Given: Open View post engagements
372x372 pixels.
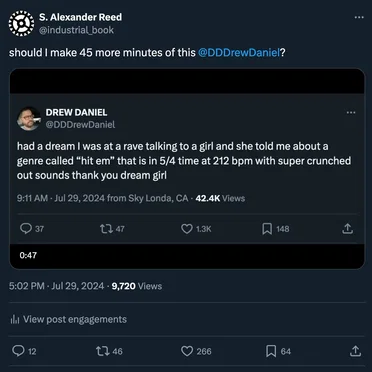Looking at the screenshot, I should click(x=68, y=319).
